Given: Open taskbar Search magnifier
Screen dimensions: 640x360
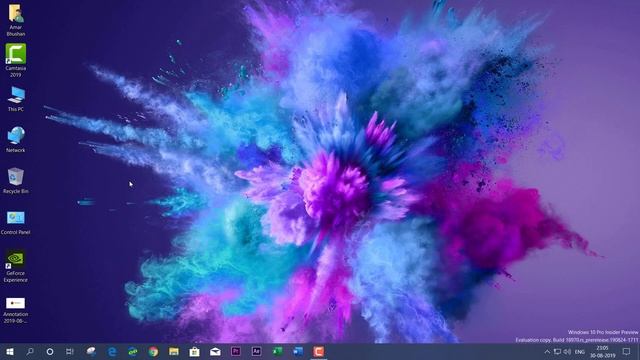Looking at the screenshot, I should point(30,351).
